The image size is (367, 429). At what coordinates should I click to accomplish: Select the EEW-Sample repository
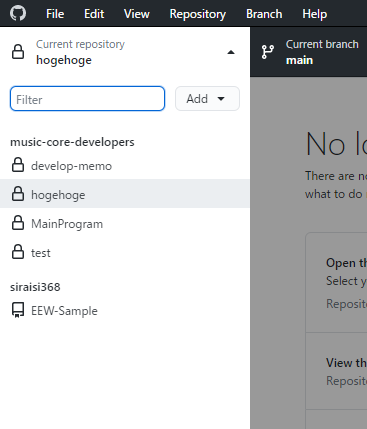(x=125, y=311)
